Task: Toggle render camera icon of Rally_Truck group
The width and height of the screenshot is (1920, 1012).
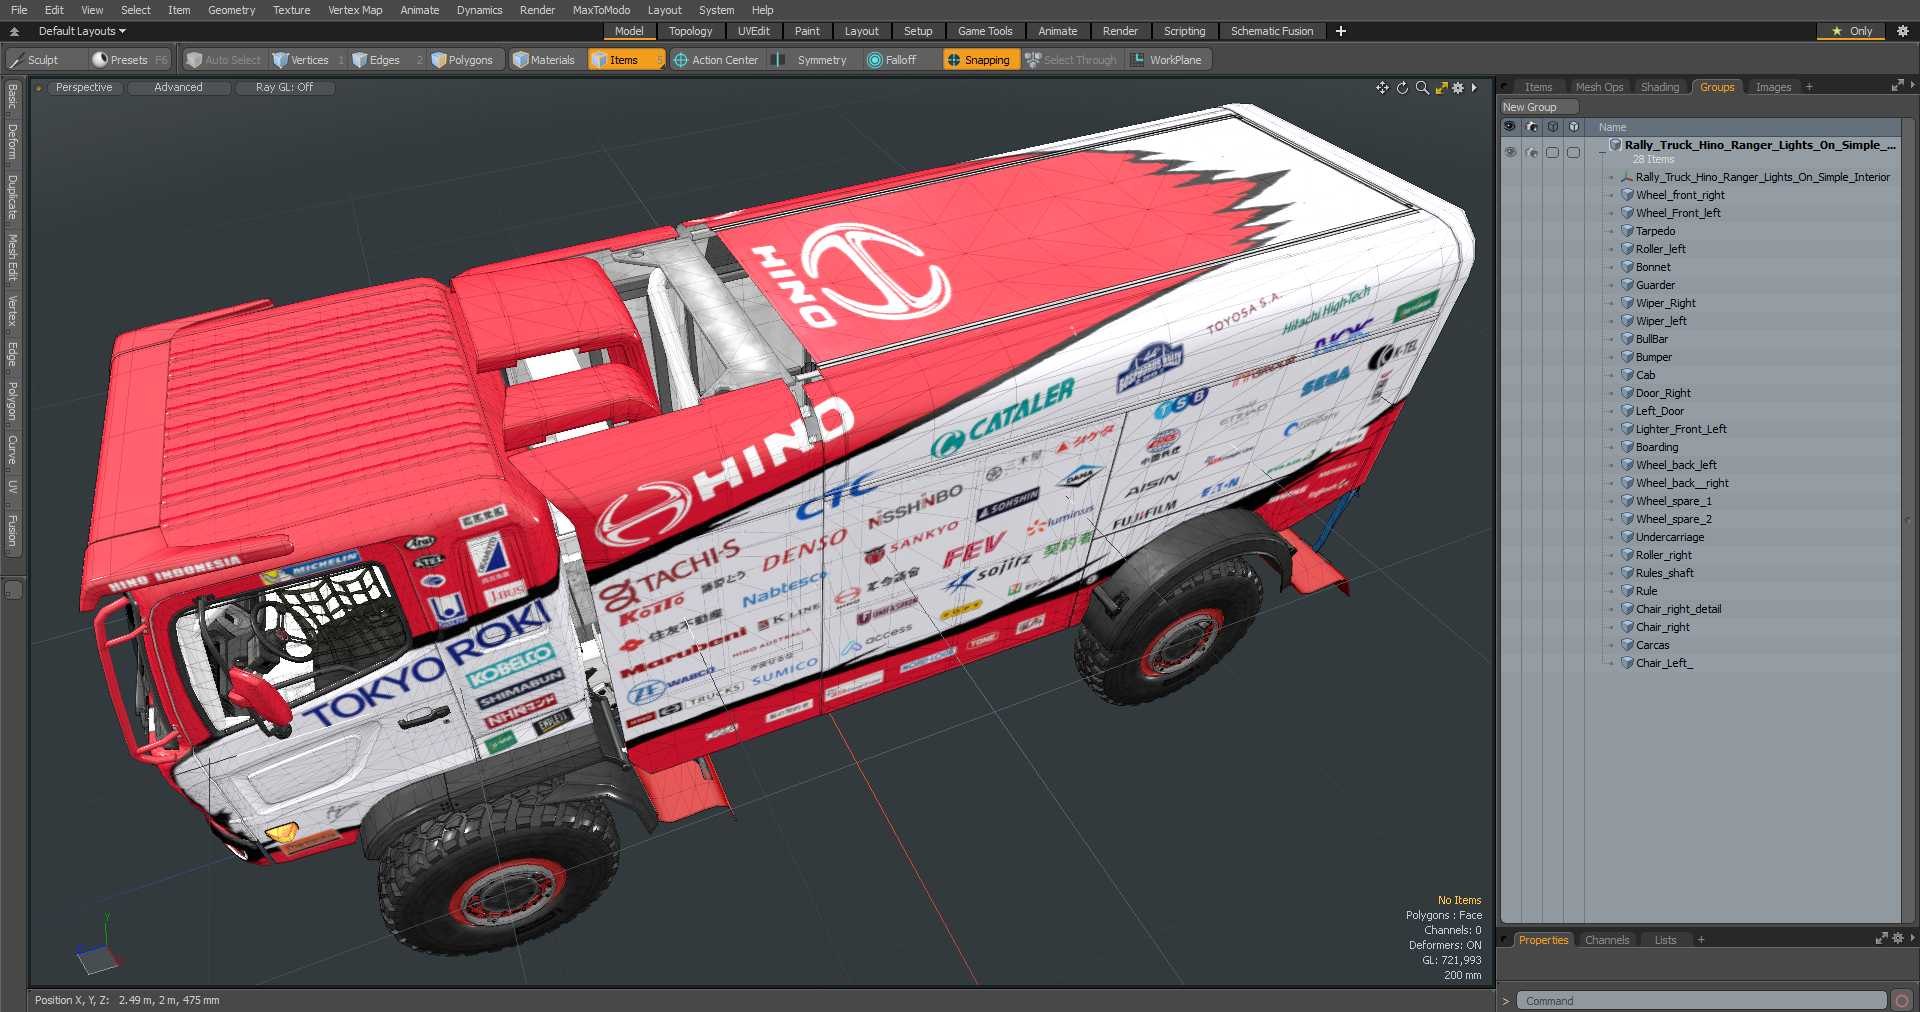Action: 1531,152
